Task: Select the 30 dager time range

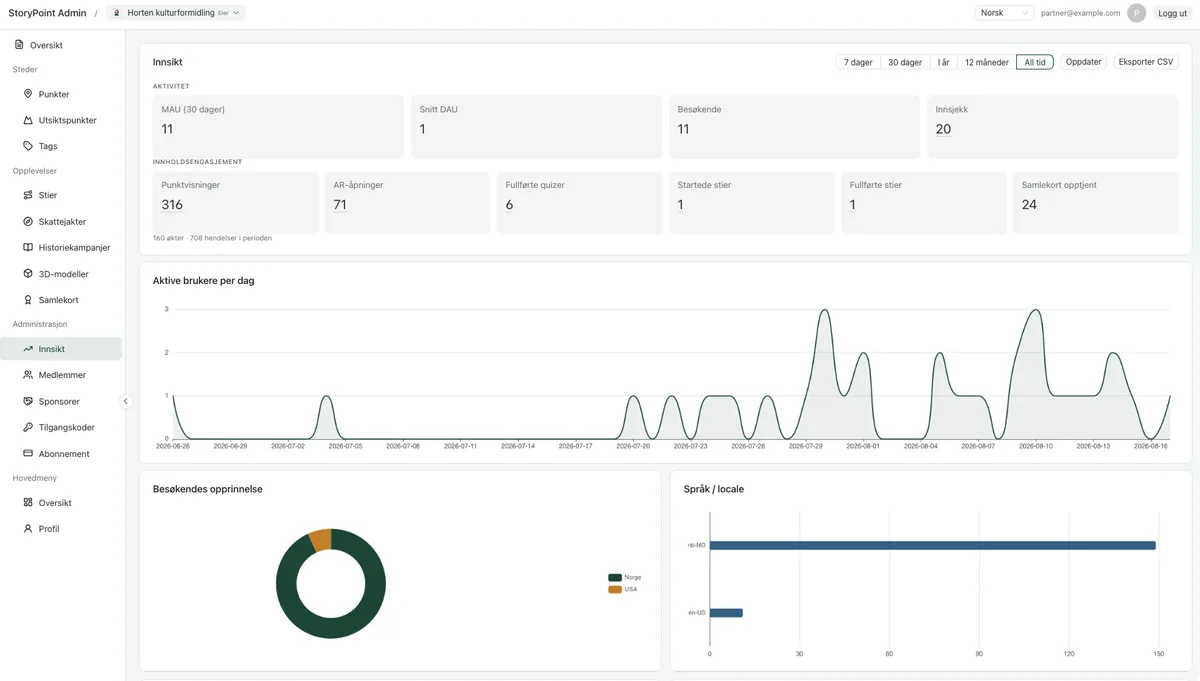Action: click(x=905, y=62)
